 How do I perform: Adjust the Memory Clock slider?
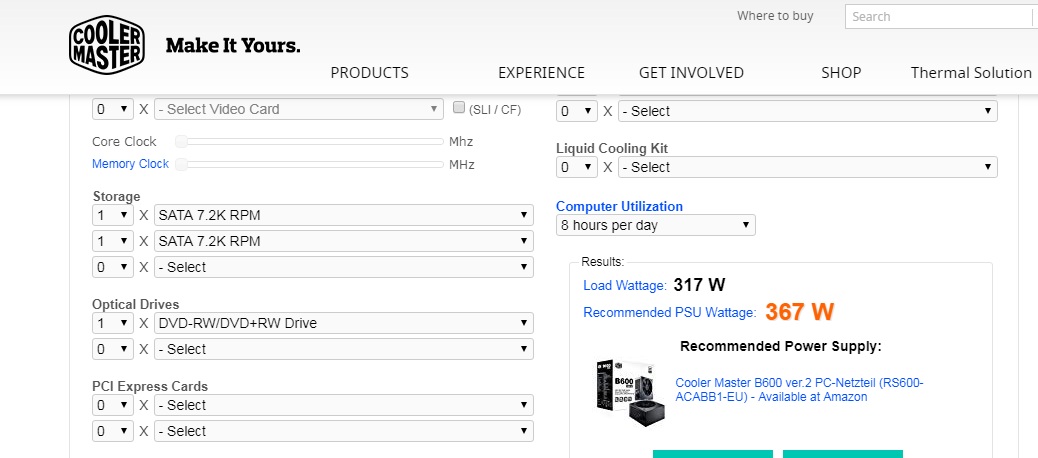tap(182, 164)
